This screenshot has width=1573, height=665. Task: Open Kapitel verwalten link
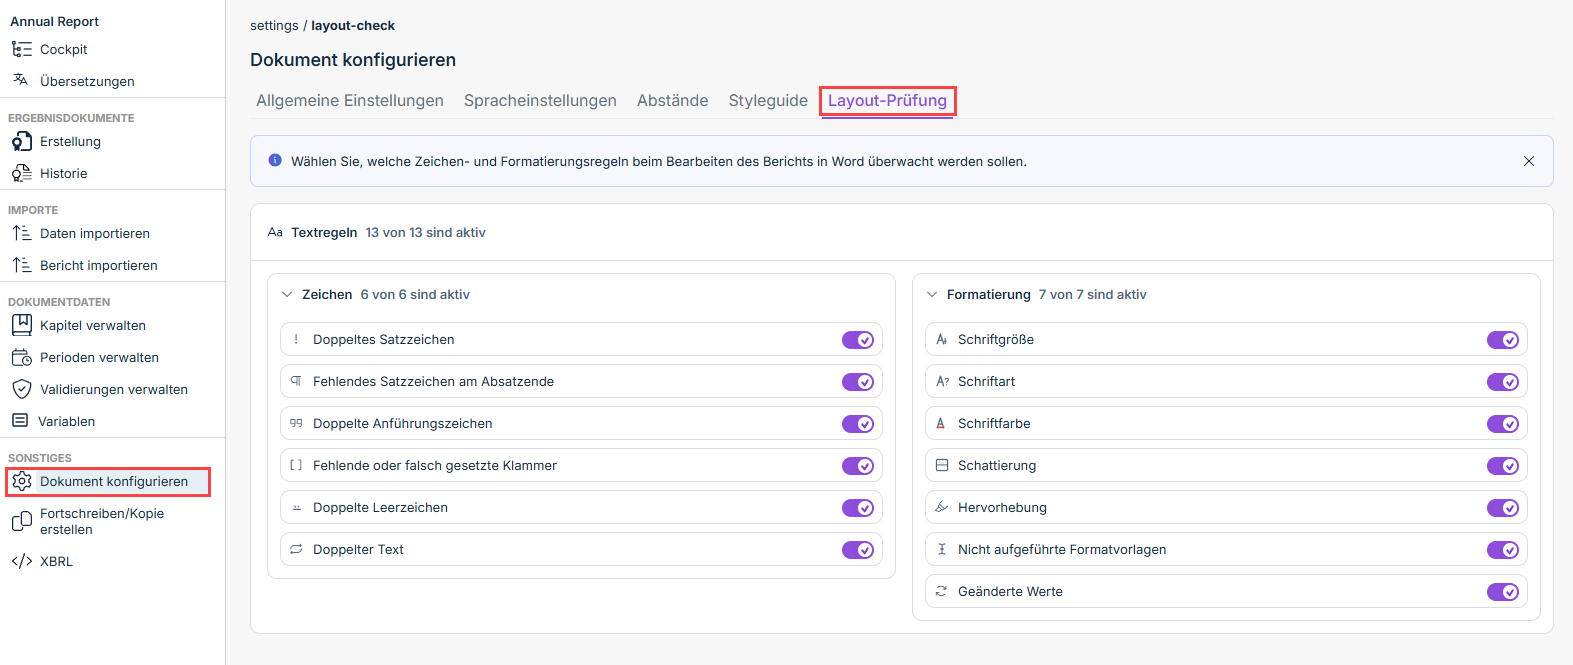click(93, 325)
